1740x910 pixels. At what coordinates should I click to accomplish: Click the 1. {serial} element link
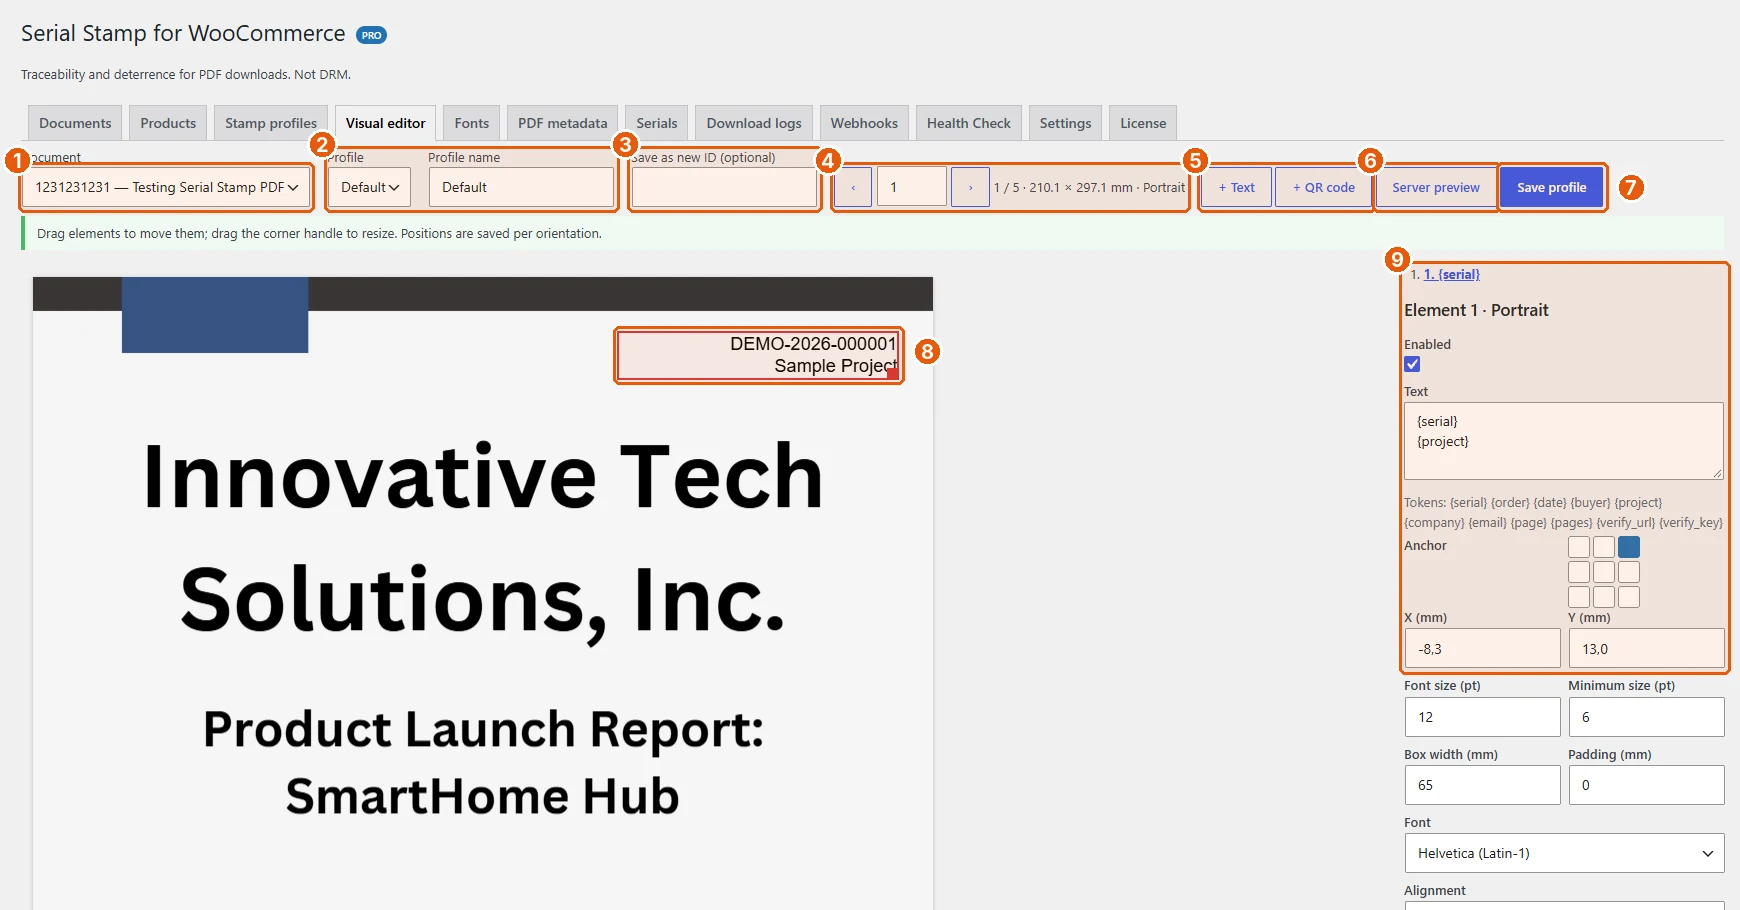[1452, 274]
